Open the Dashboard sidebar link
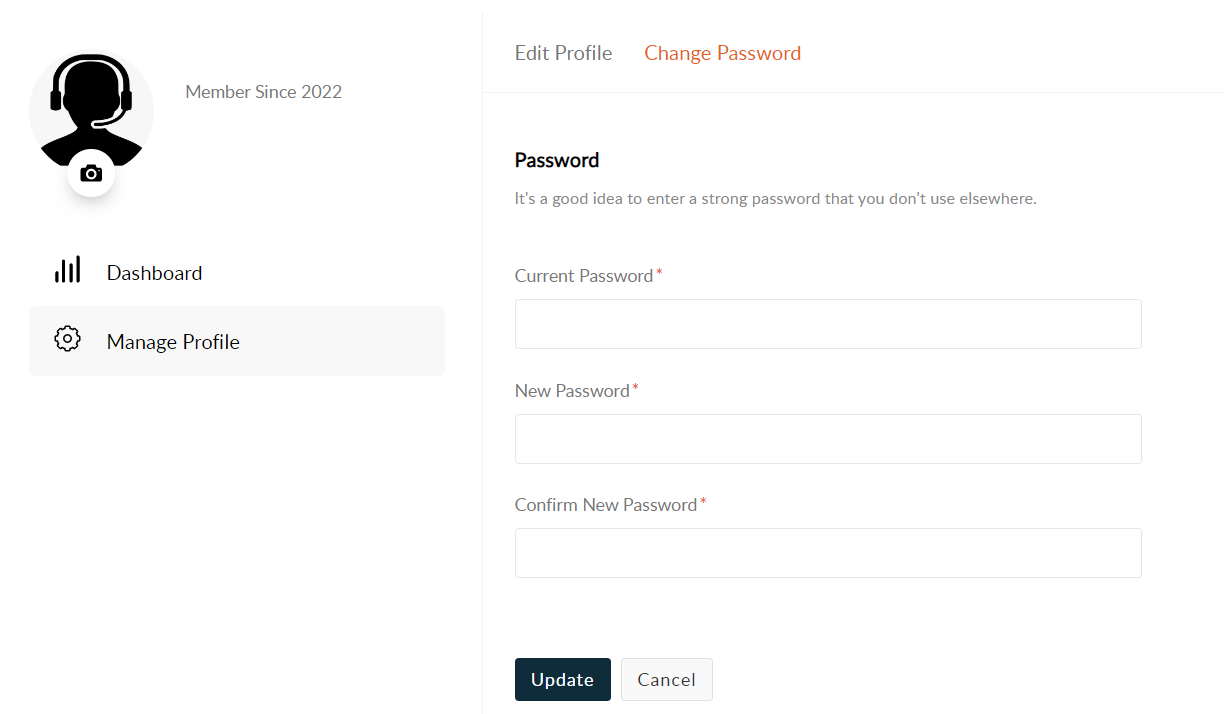This screenshot has width=1230, height=714. 154,273
